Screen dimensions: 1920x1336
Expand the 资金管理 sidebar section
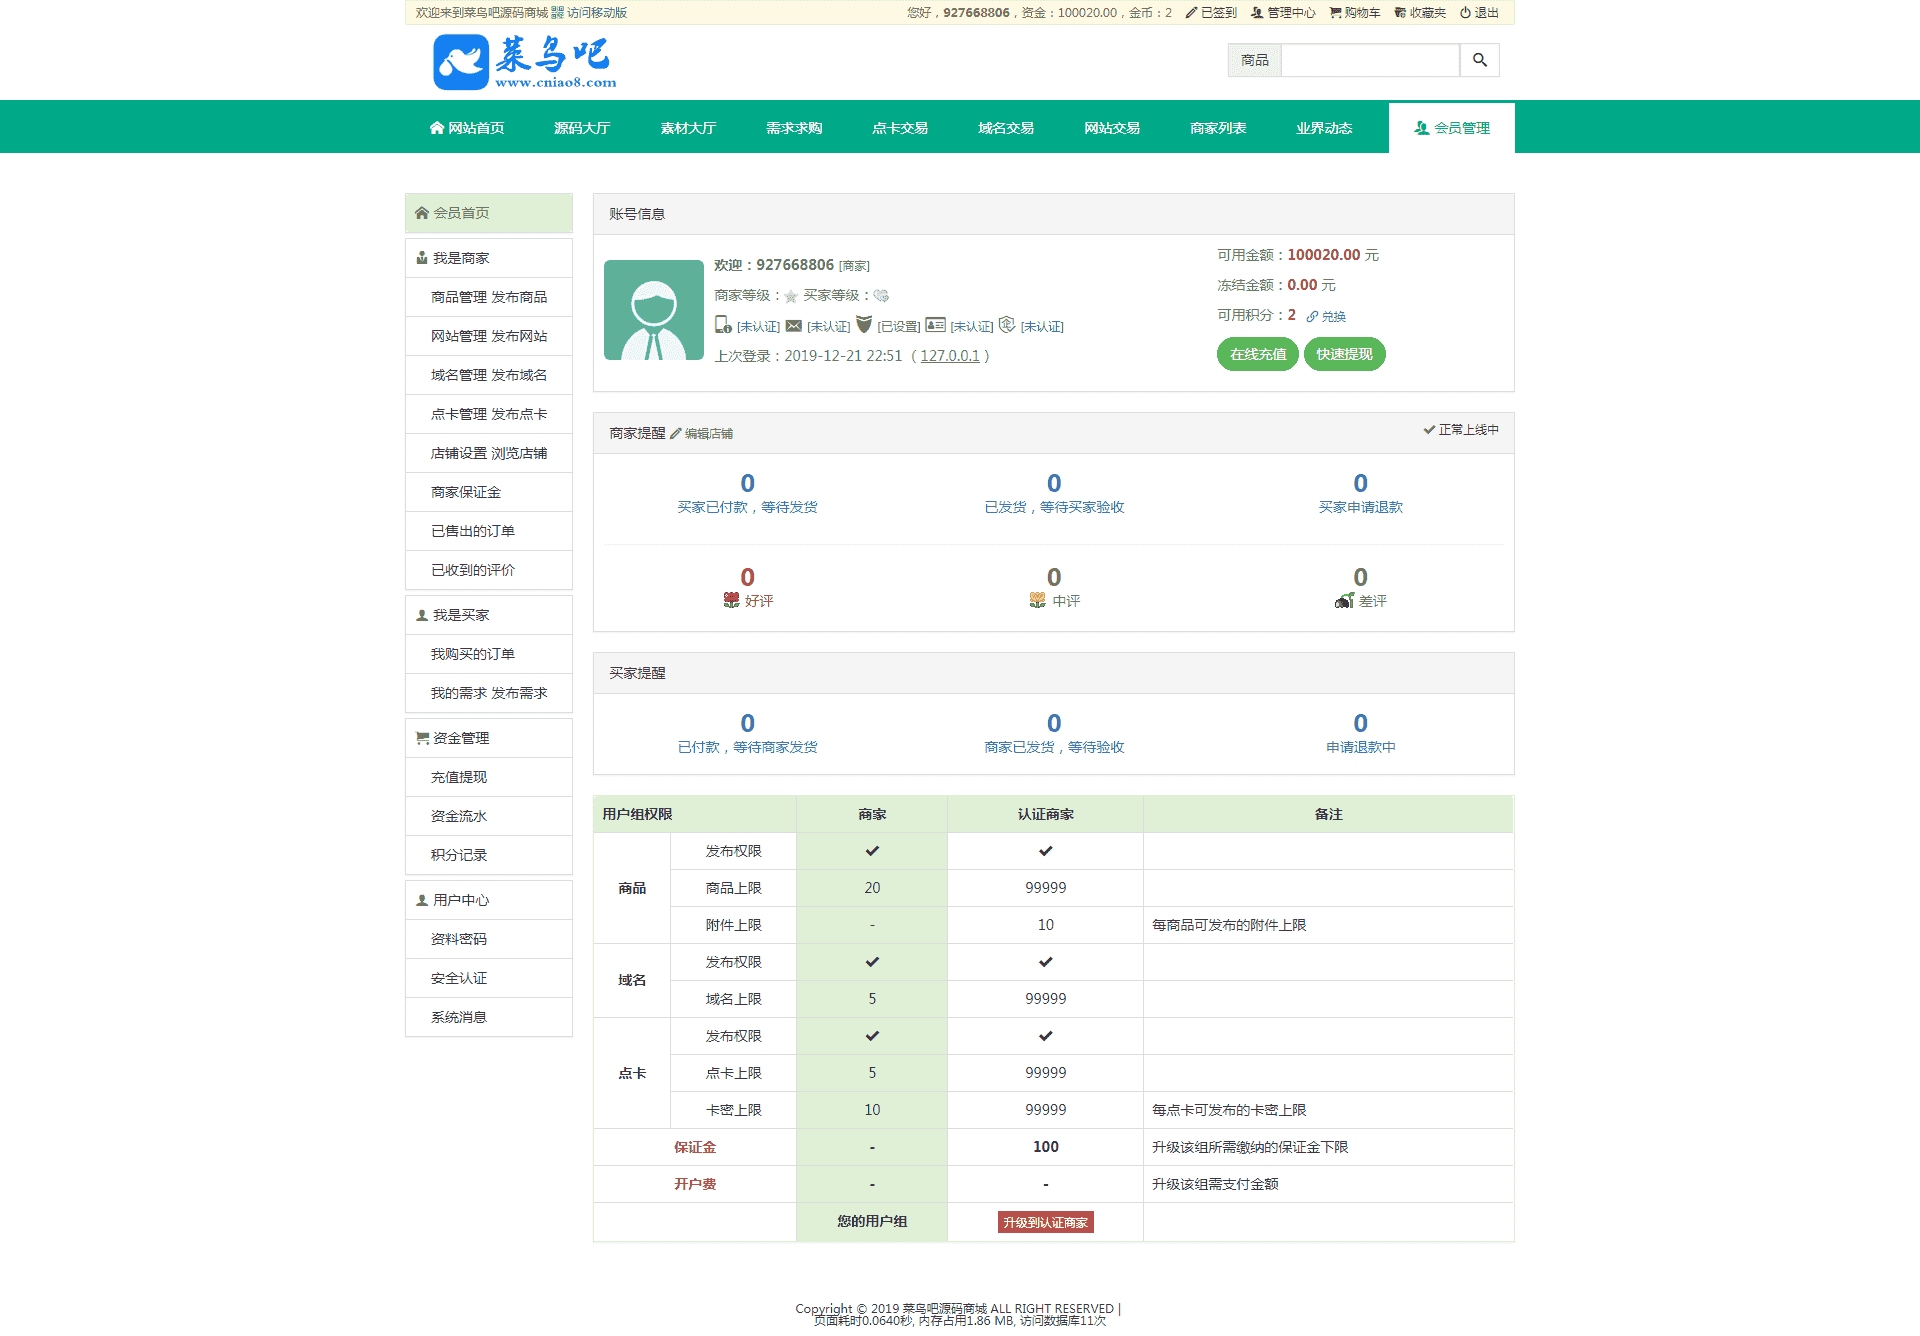point(461,738)
